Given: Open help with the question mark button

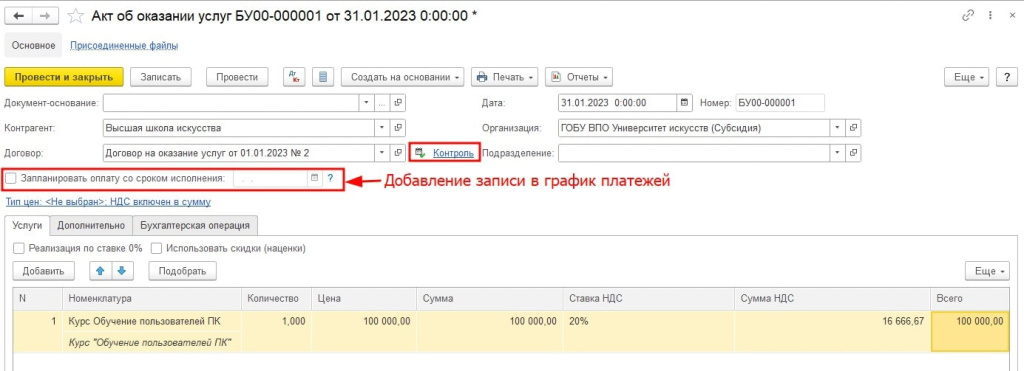Looking at the screenshot, I should (1006, 77).
